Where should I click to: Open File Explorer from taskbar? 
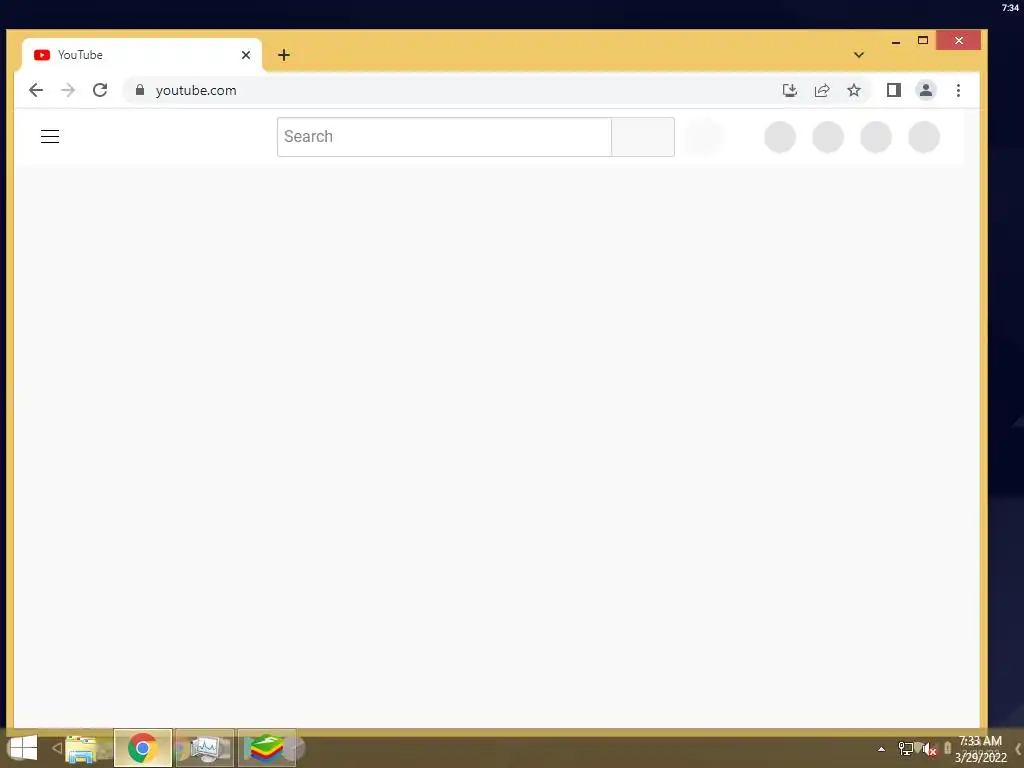(x=81, y=748)
